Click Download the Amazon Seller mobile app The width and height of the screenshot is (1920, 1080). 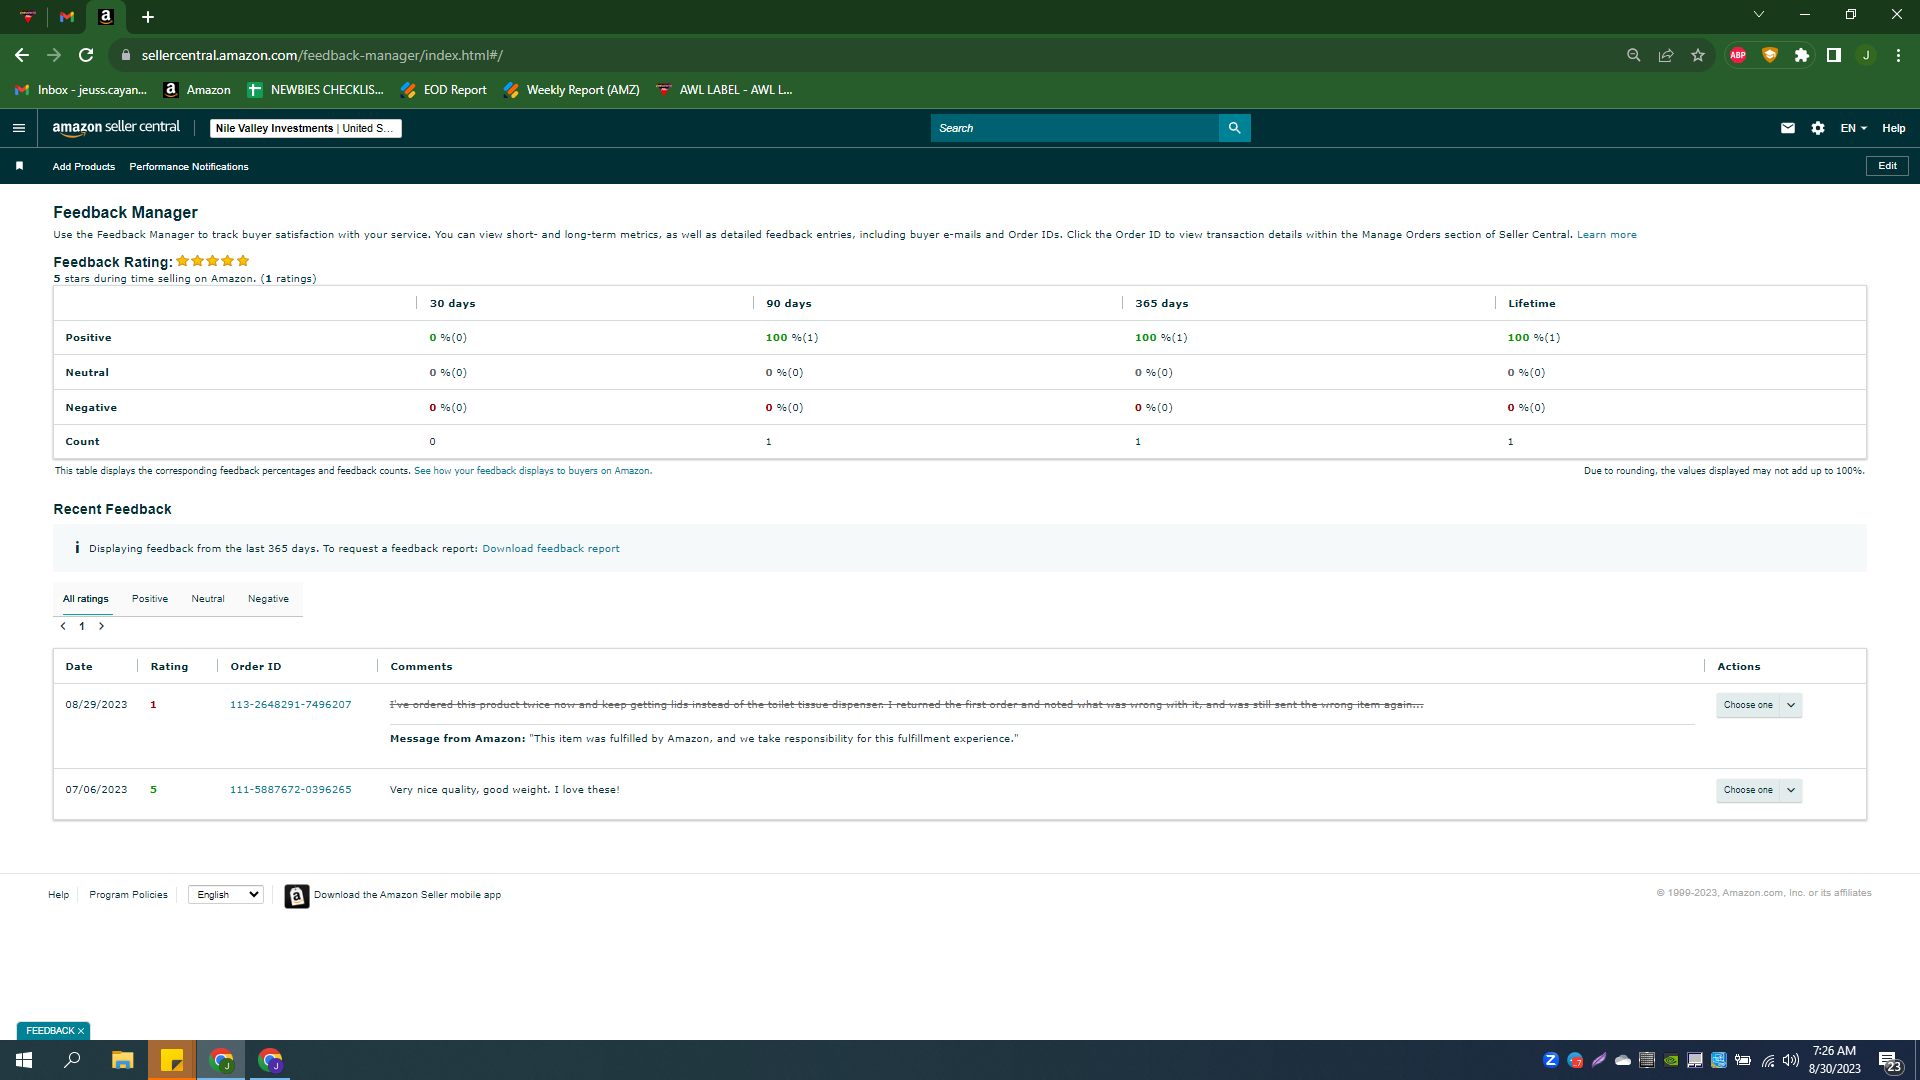pos(407,895)
